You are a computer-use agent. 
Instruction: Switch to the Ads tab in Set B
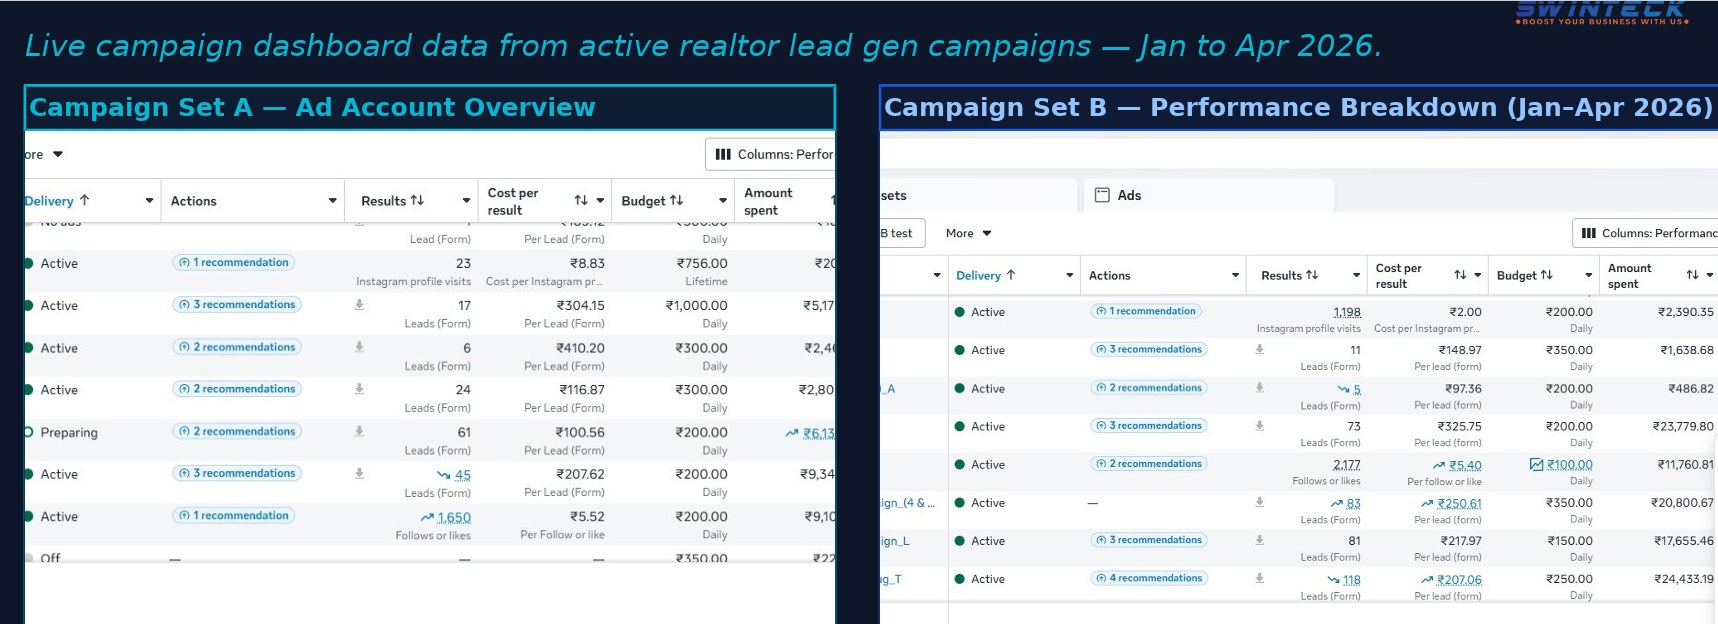pos(1208,195)
